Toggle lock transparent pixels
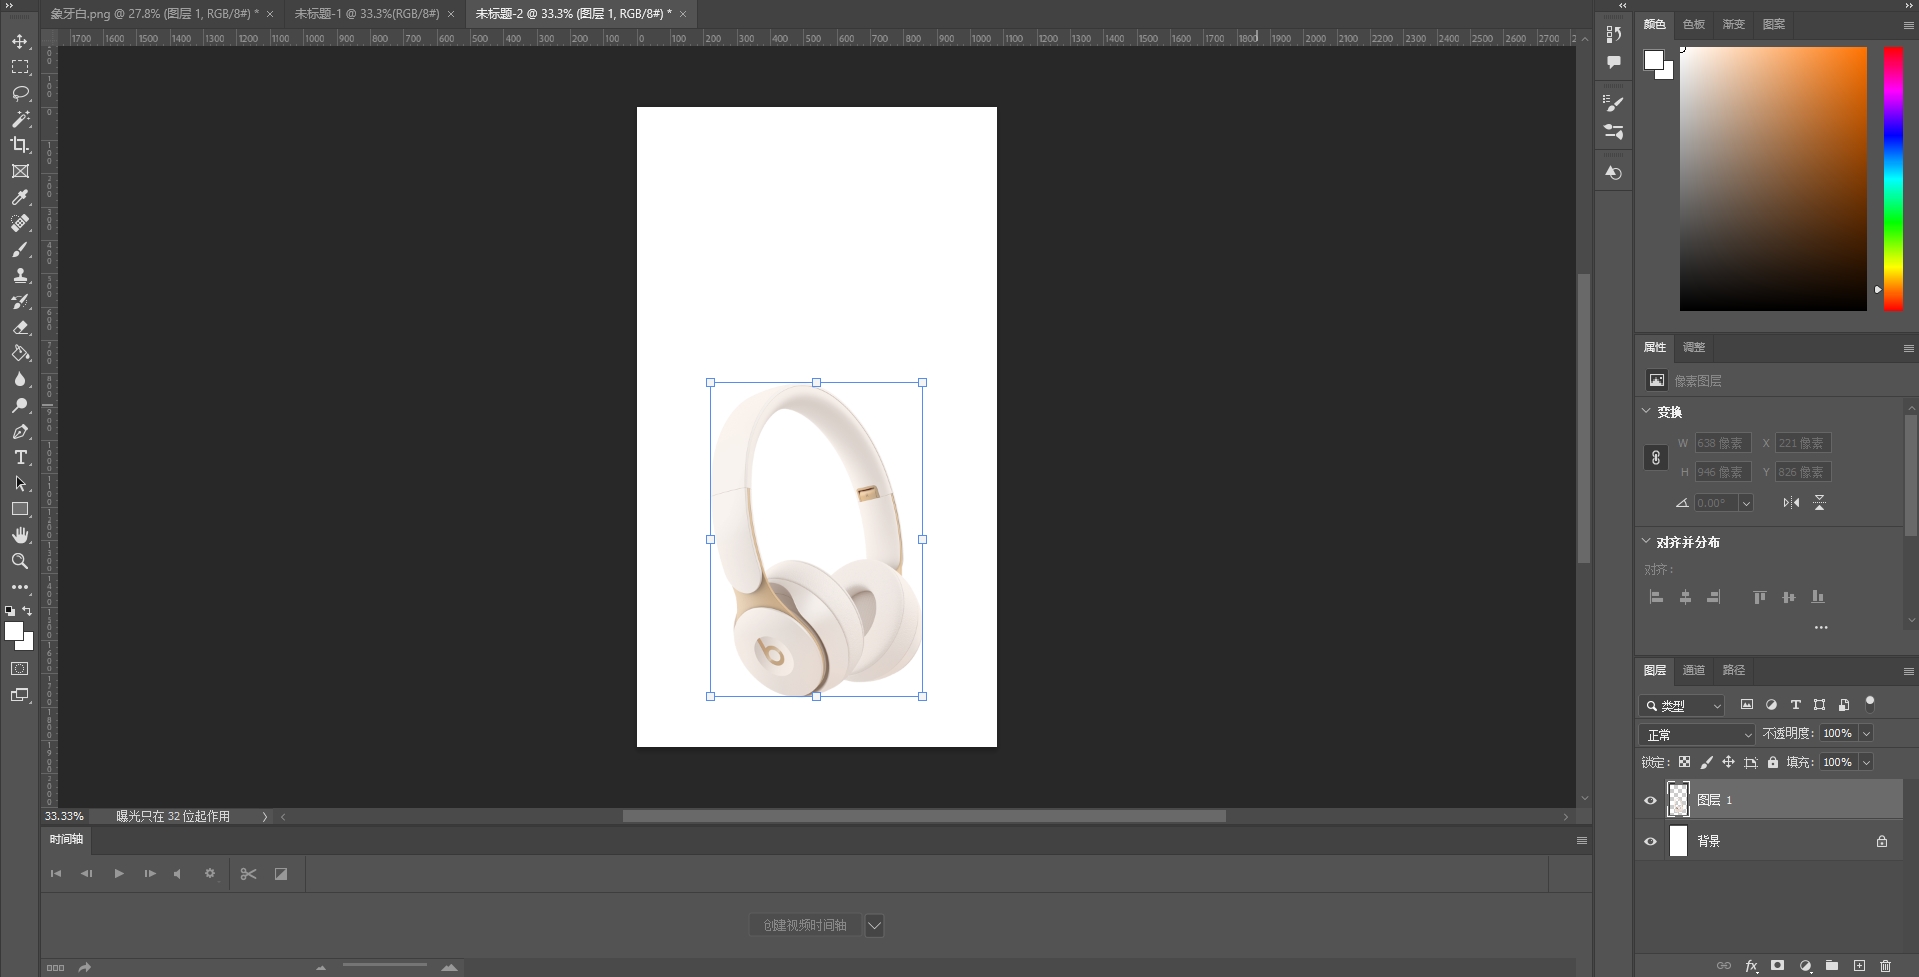Viewport: 1919px width, 977px height. point(1685,762)
